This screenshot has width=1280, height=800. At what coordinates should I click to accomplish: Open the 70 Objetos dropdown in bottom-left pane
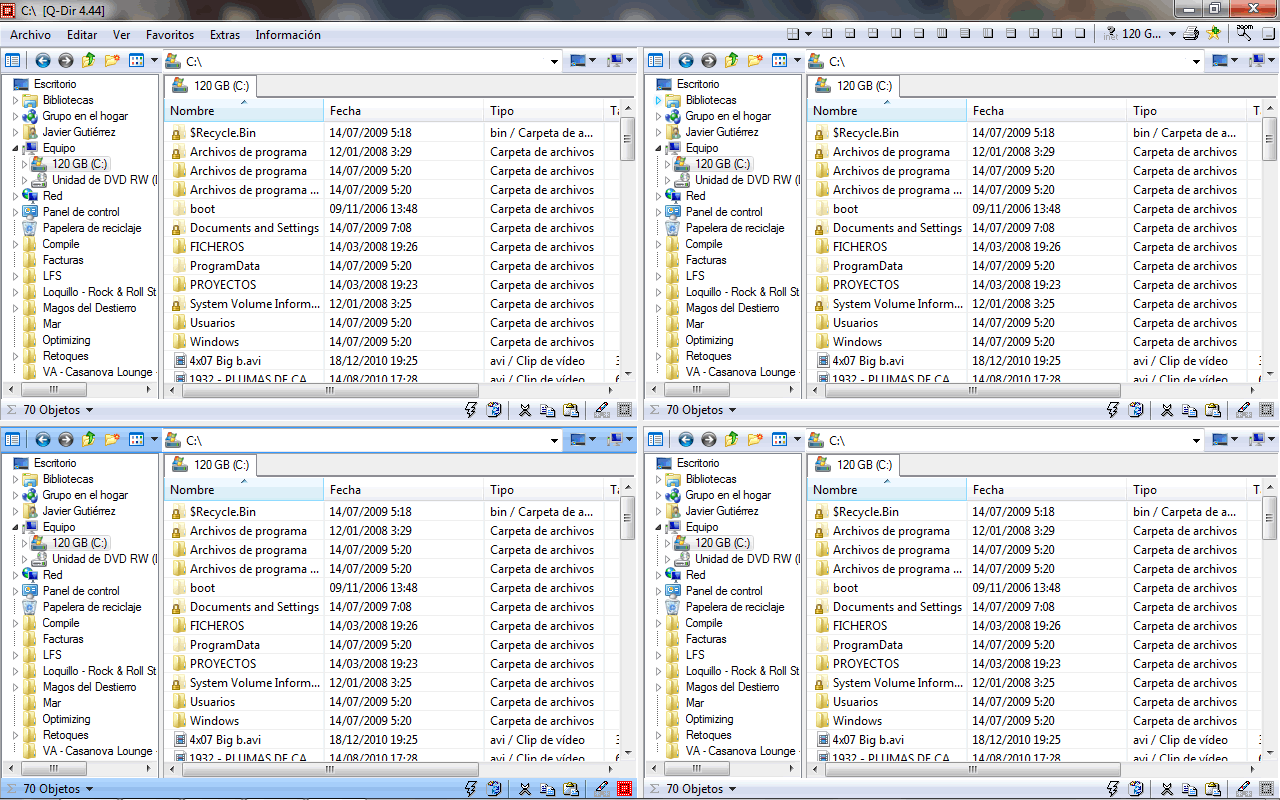point(89,789)
